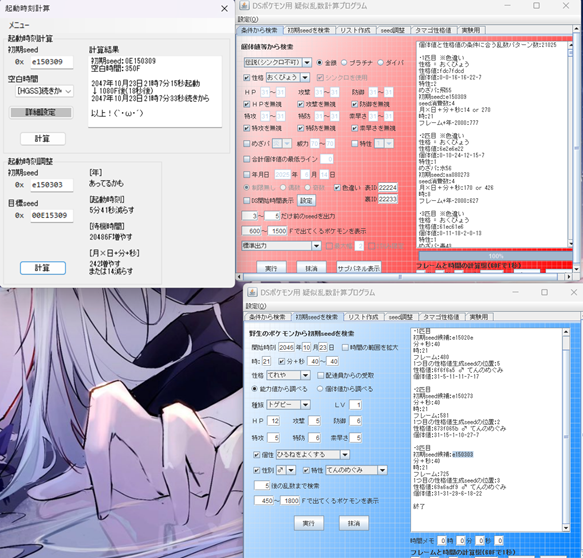Toggle the 分+秒 checkbox
The height and width of the screenshot is (558, 583).
281,361
